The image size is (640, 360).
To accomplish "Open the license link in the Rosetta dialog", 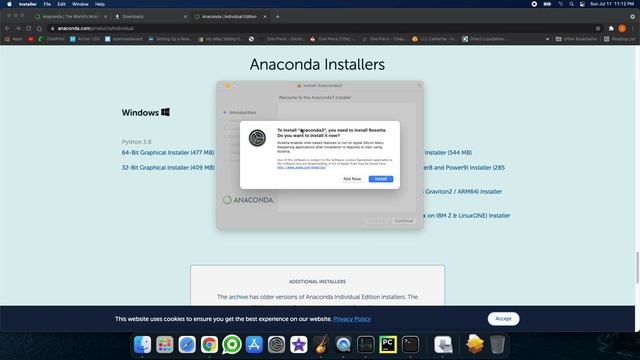I will coord(301,167).
